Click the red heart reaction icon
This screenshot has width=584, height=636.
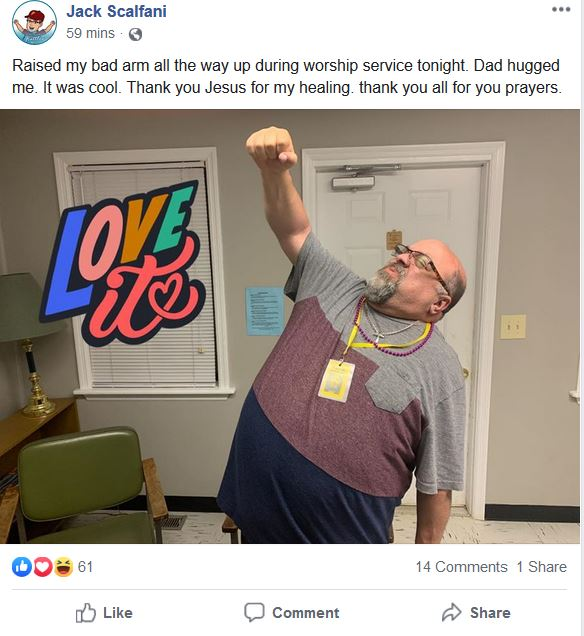43,567
